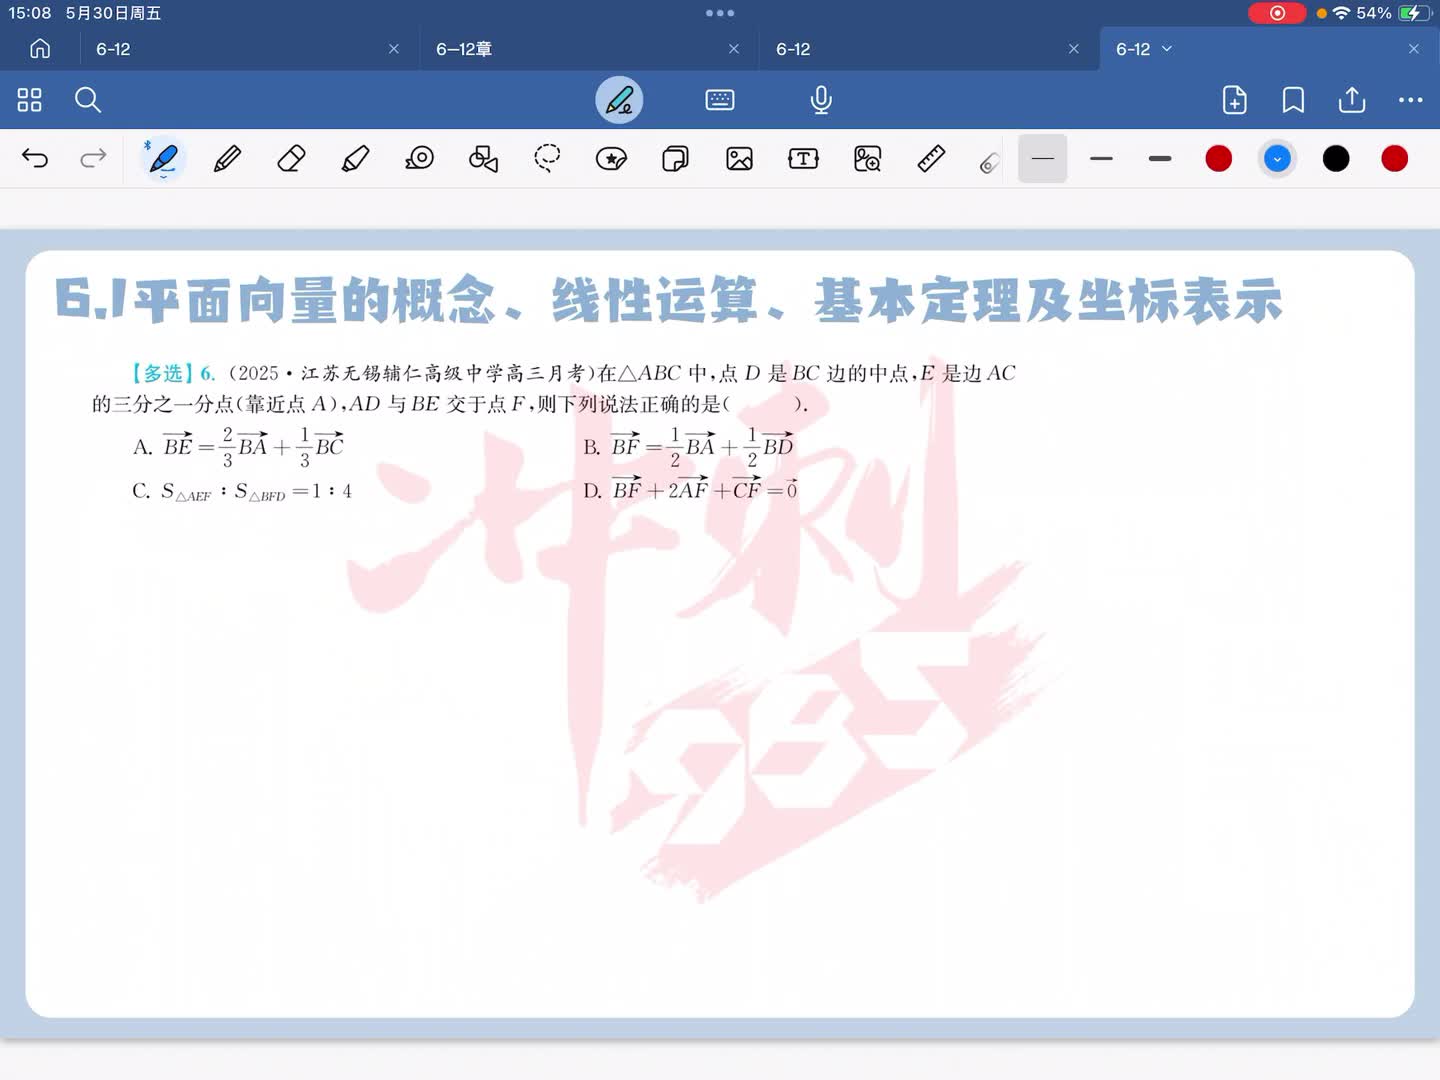Viewport: 1440px width, 1080px height.
Task: Switch to the 6–12章 tab
Action: 464,49
